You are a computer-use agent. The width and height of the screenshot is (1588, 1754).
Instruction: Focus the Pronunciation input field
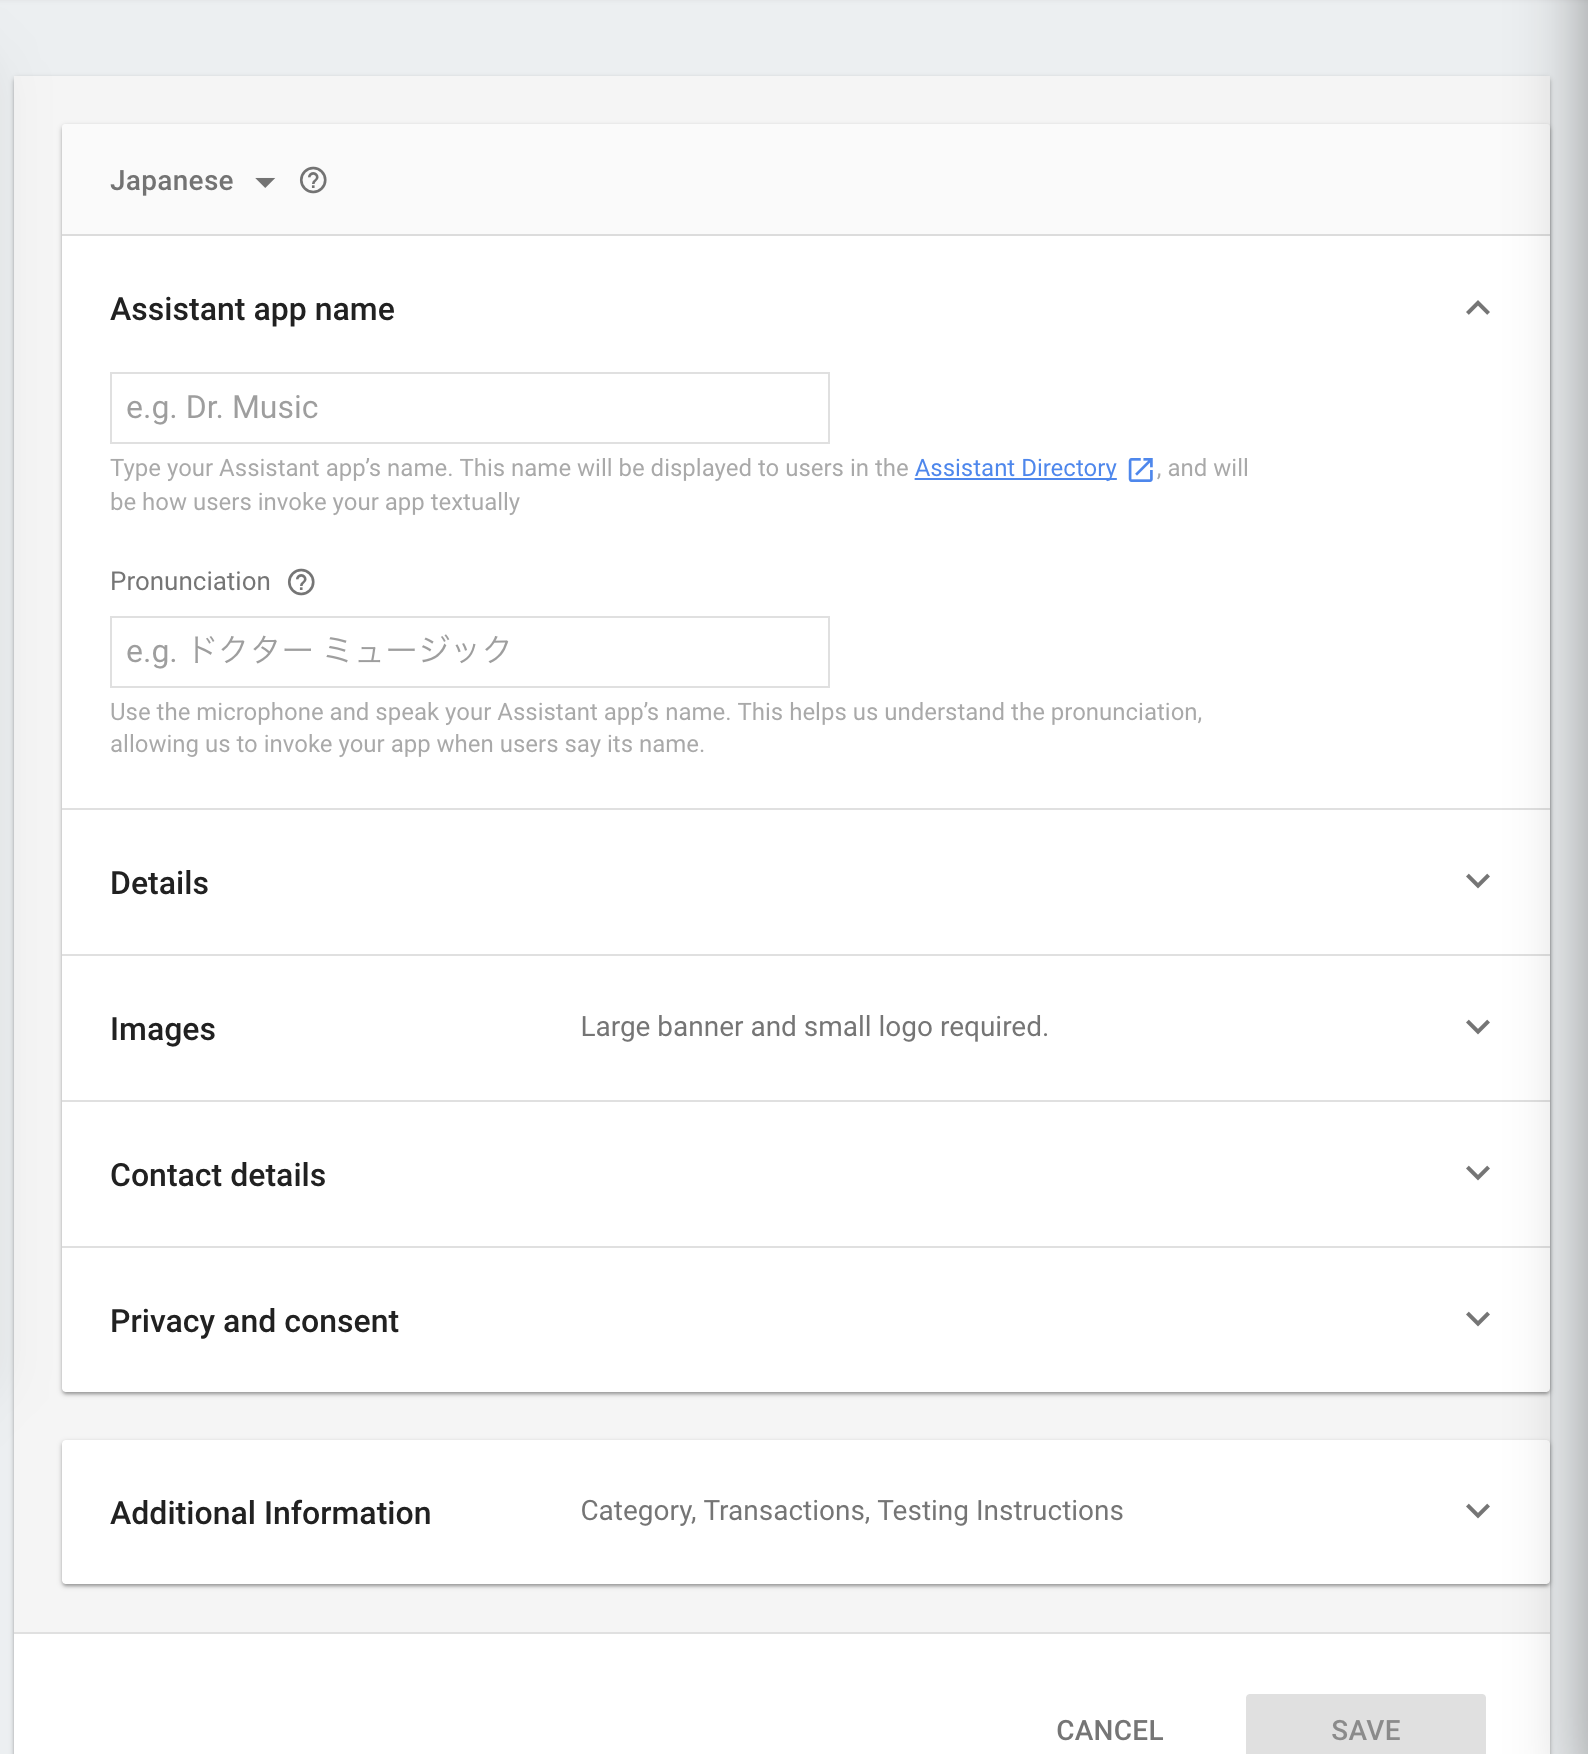[470, 652]
